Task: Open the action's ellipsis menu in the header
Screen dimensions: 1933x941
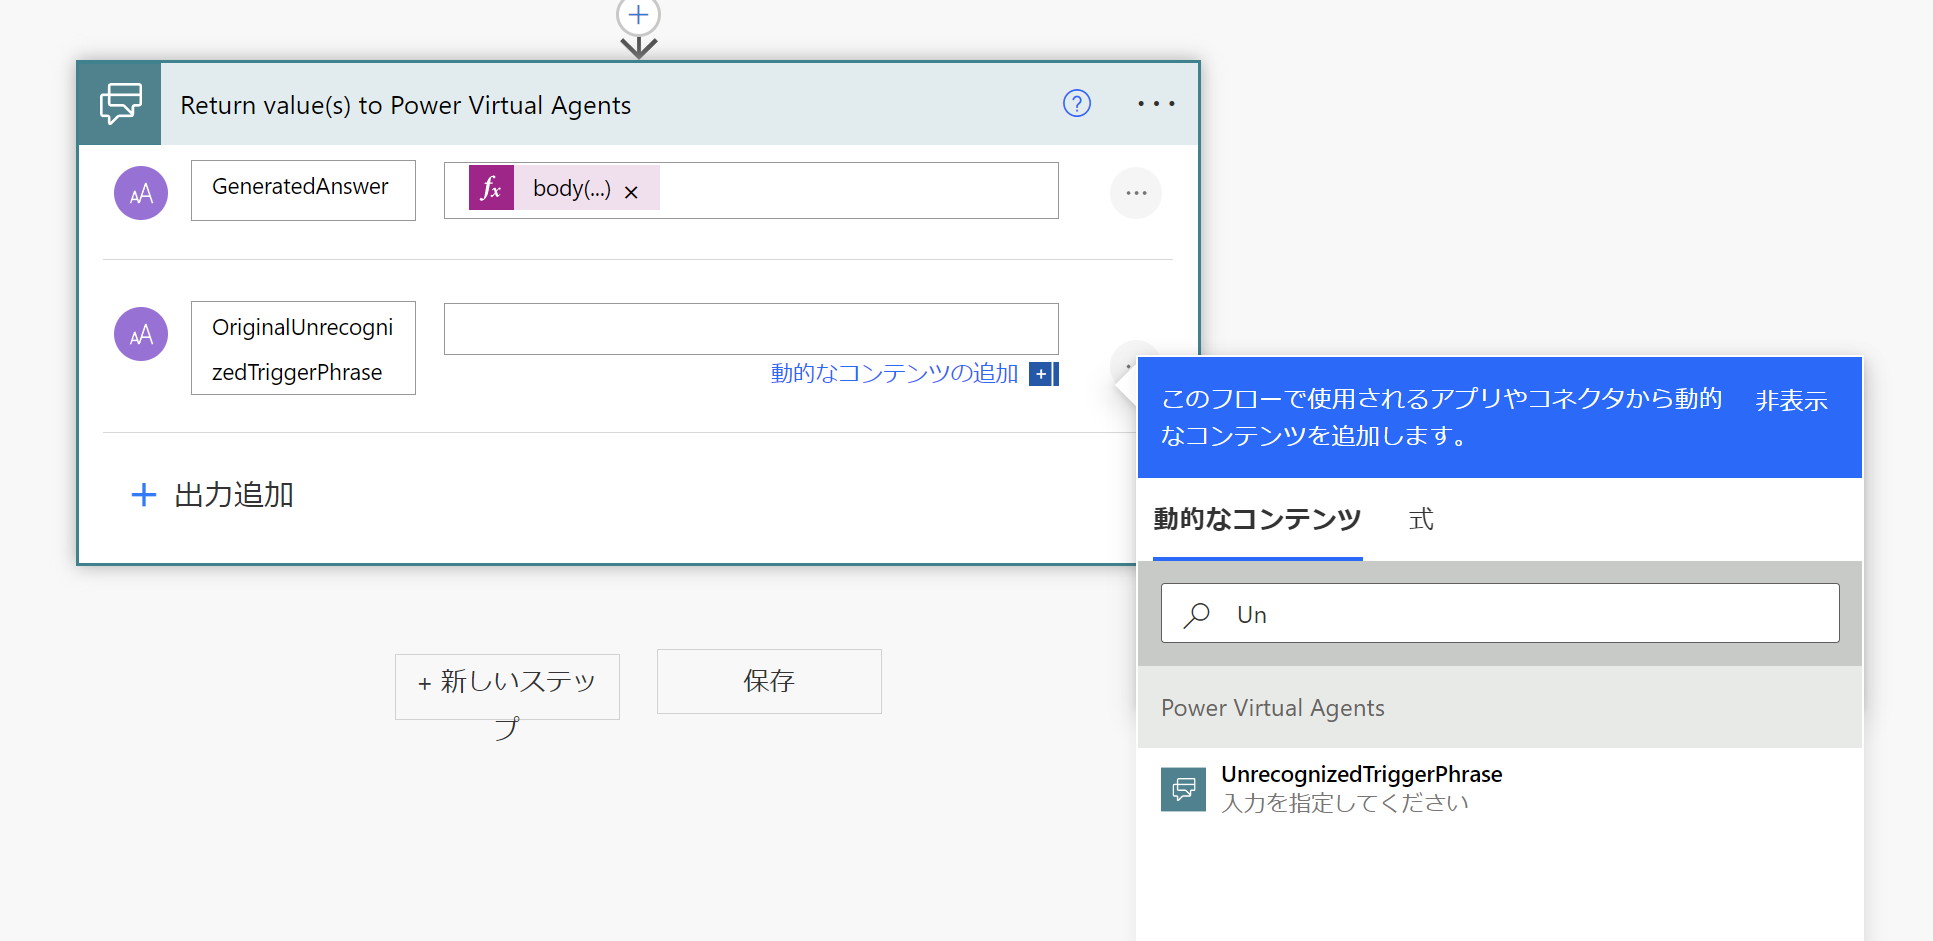Action: click(x=1156, y=104)
